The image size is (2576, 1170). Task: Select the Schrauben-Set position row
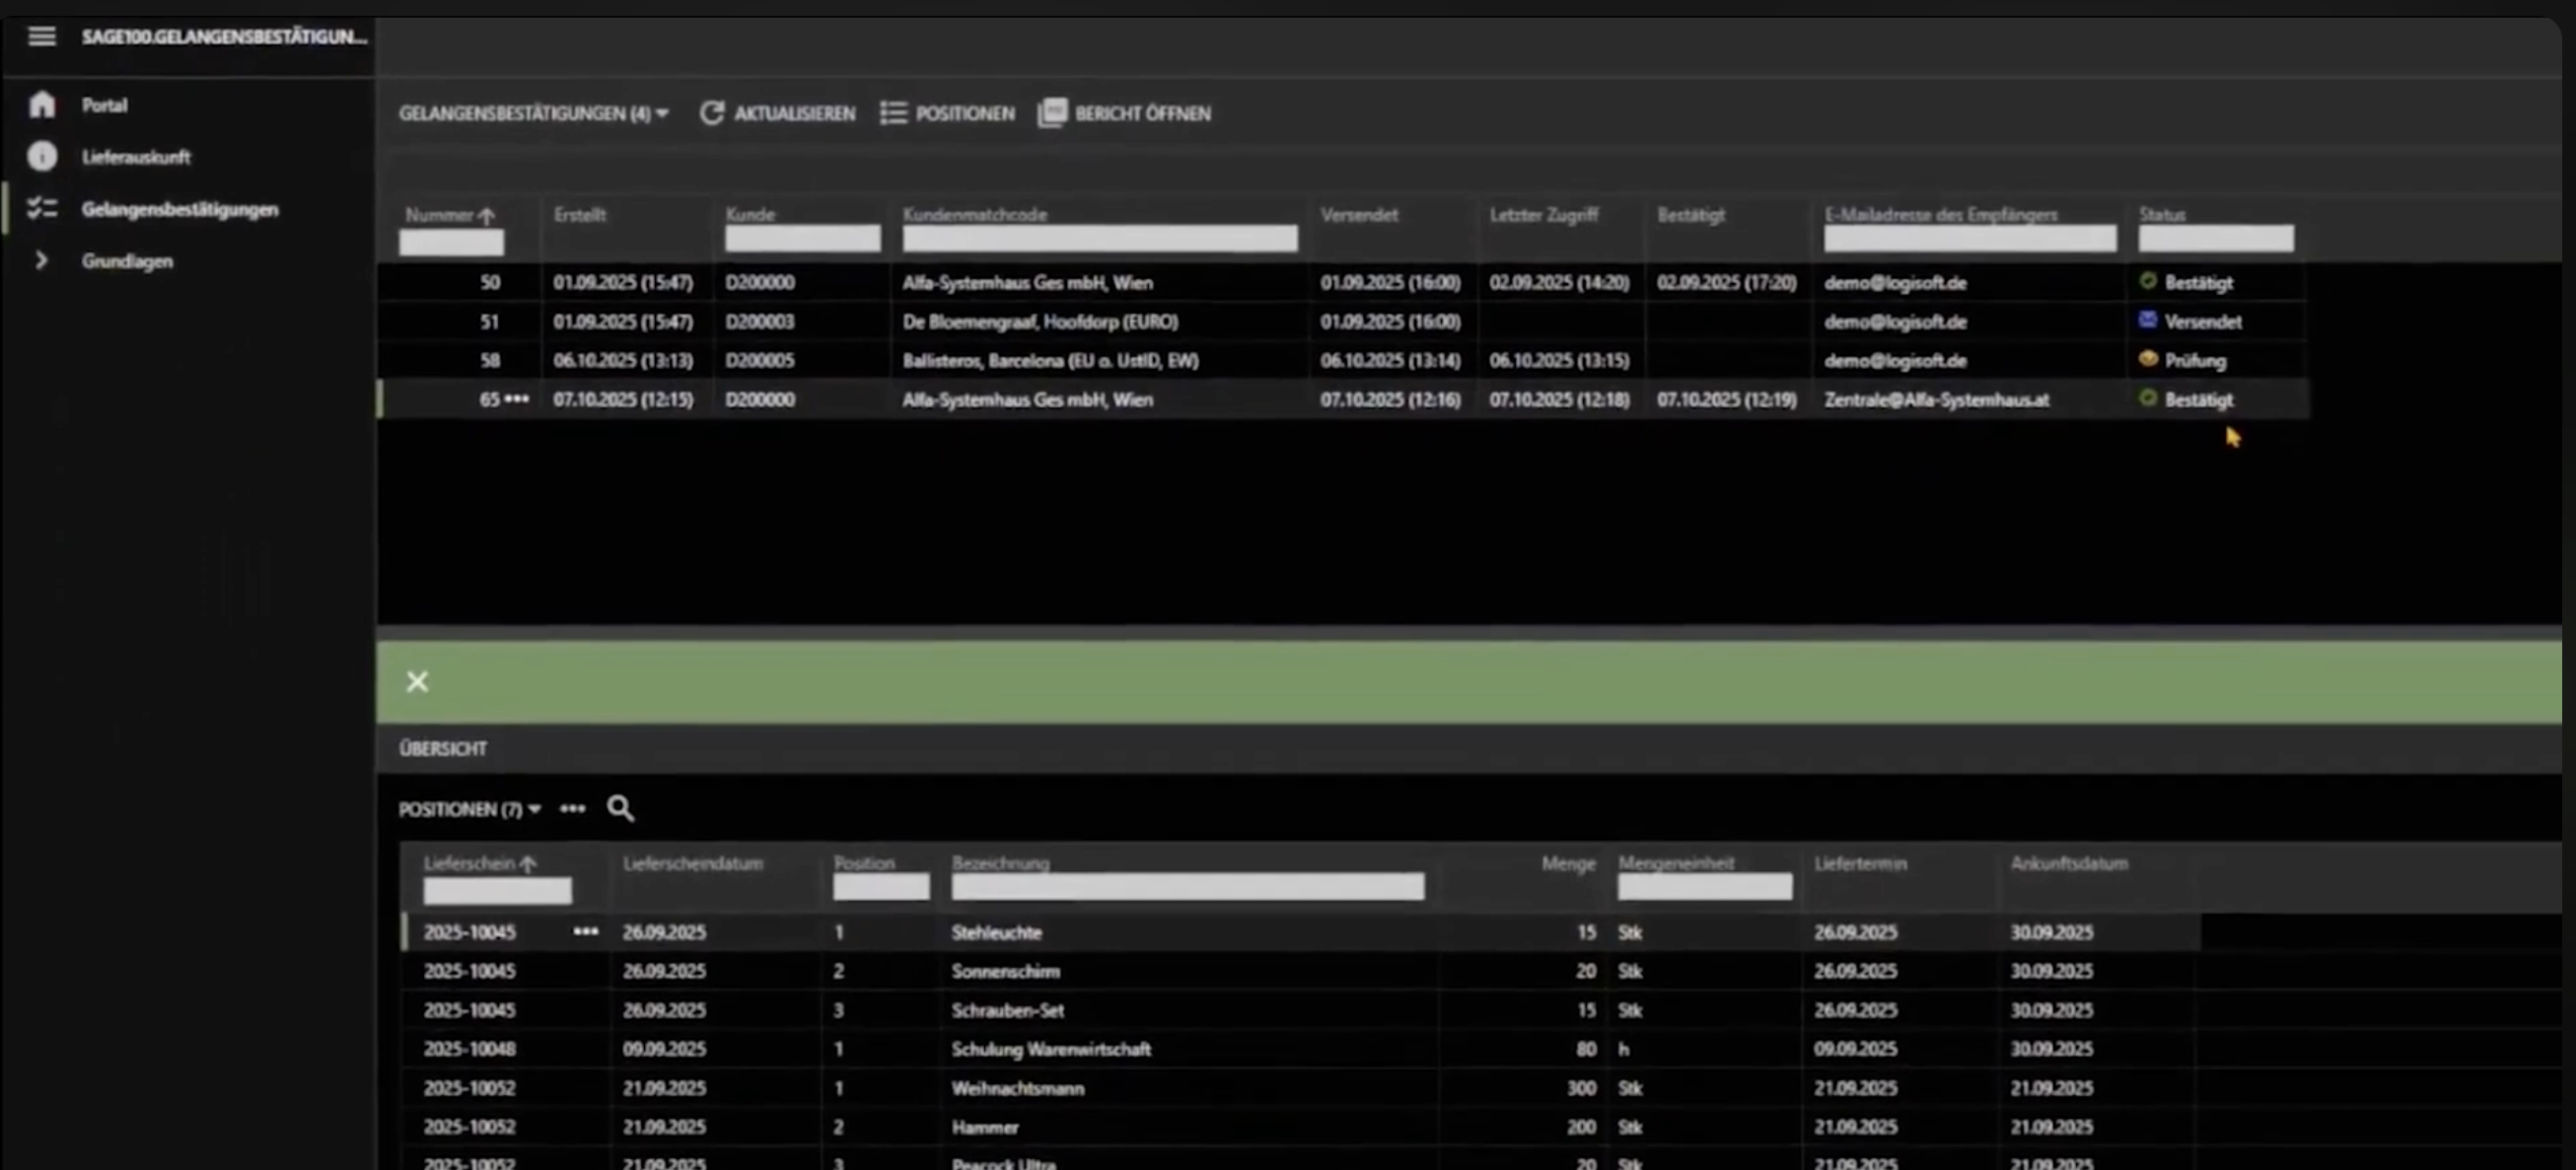[x=1300, y=1010]
